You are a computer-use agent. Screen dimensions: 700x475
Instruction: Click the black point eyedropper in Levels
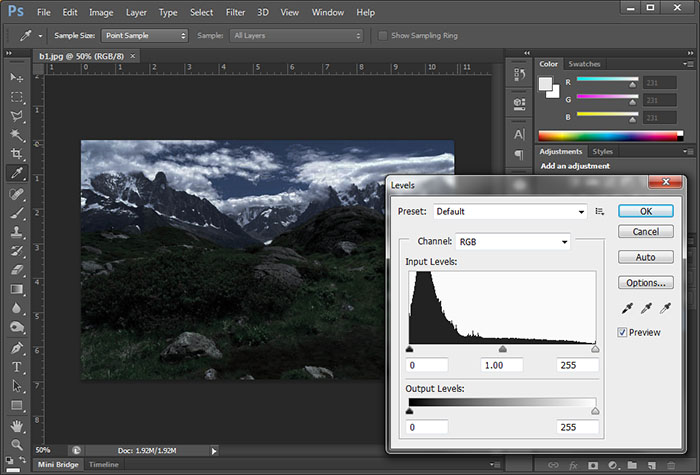(625, 308)
